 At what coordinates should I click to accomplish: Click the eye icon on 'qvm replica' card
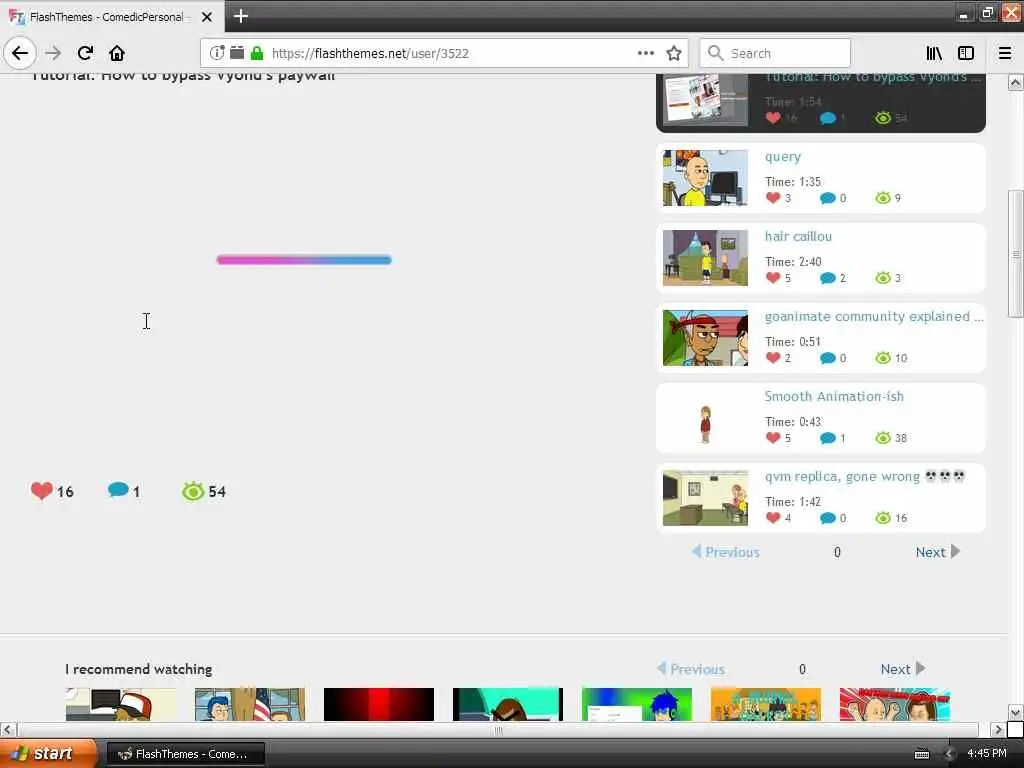[883, 518]
